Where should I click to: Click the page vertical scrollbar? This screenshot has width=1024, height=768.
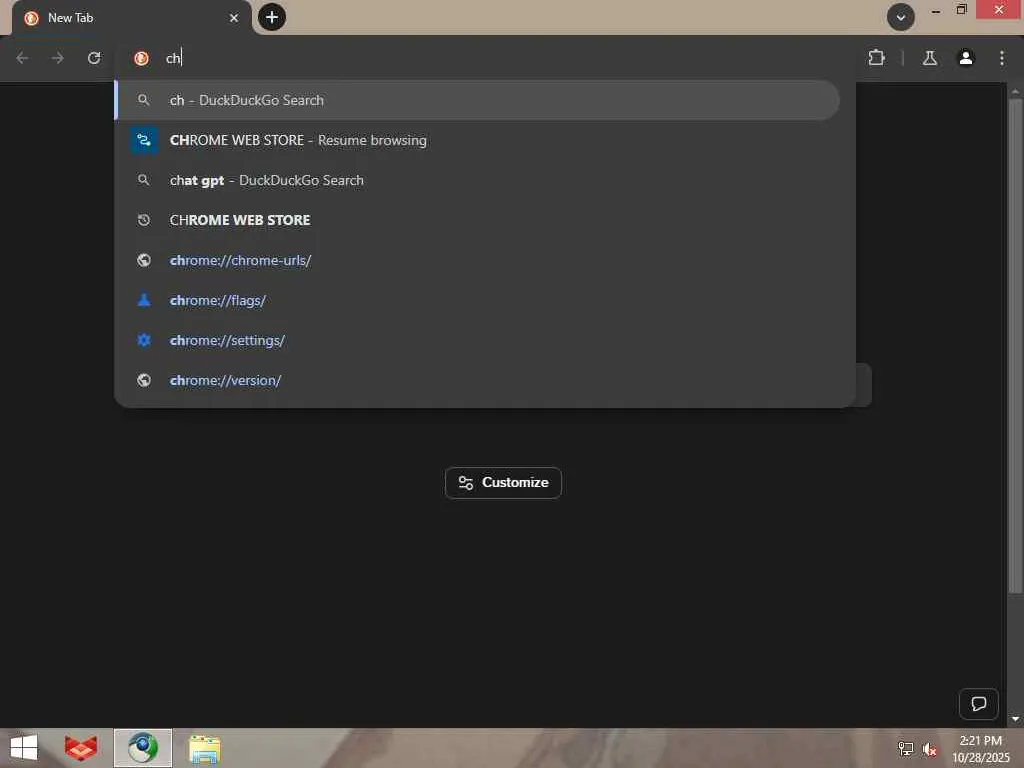pyautogui.click(x=1015, y=346)
